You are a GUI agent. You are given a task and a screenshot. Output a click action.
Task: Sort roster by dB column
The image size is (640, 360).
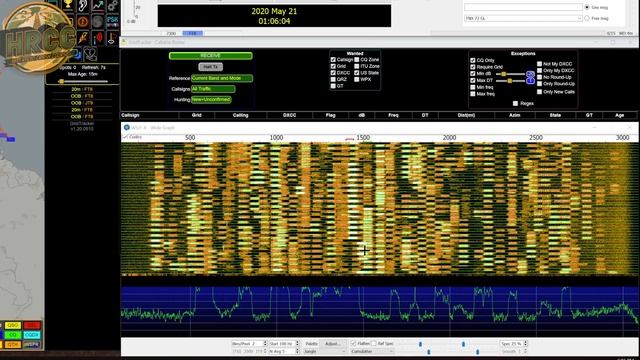coord(362,116)
